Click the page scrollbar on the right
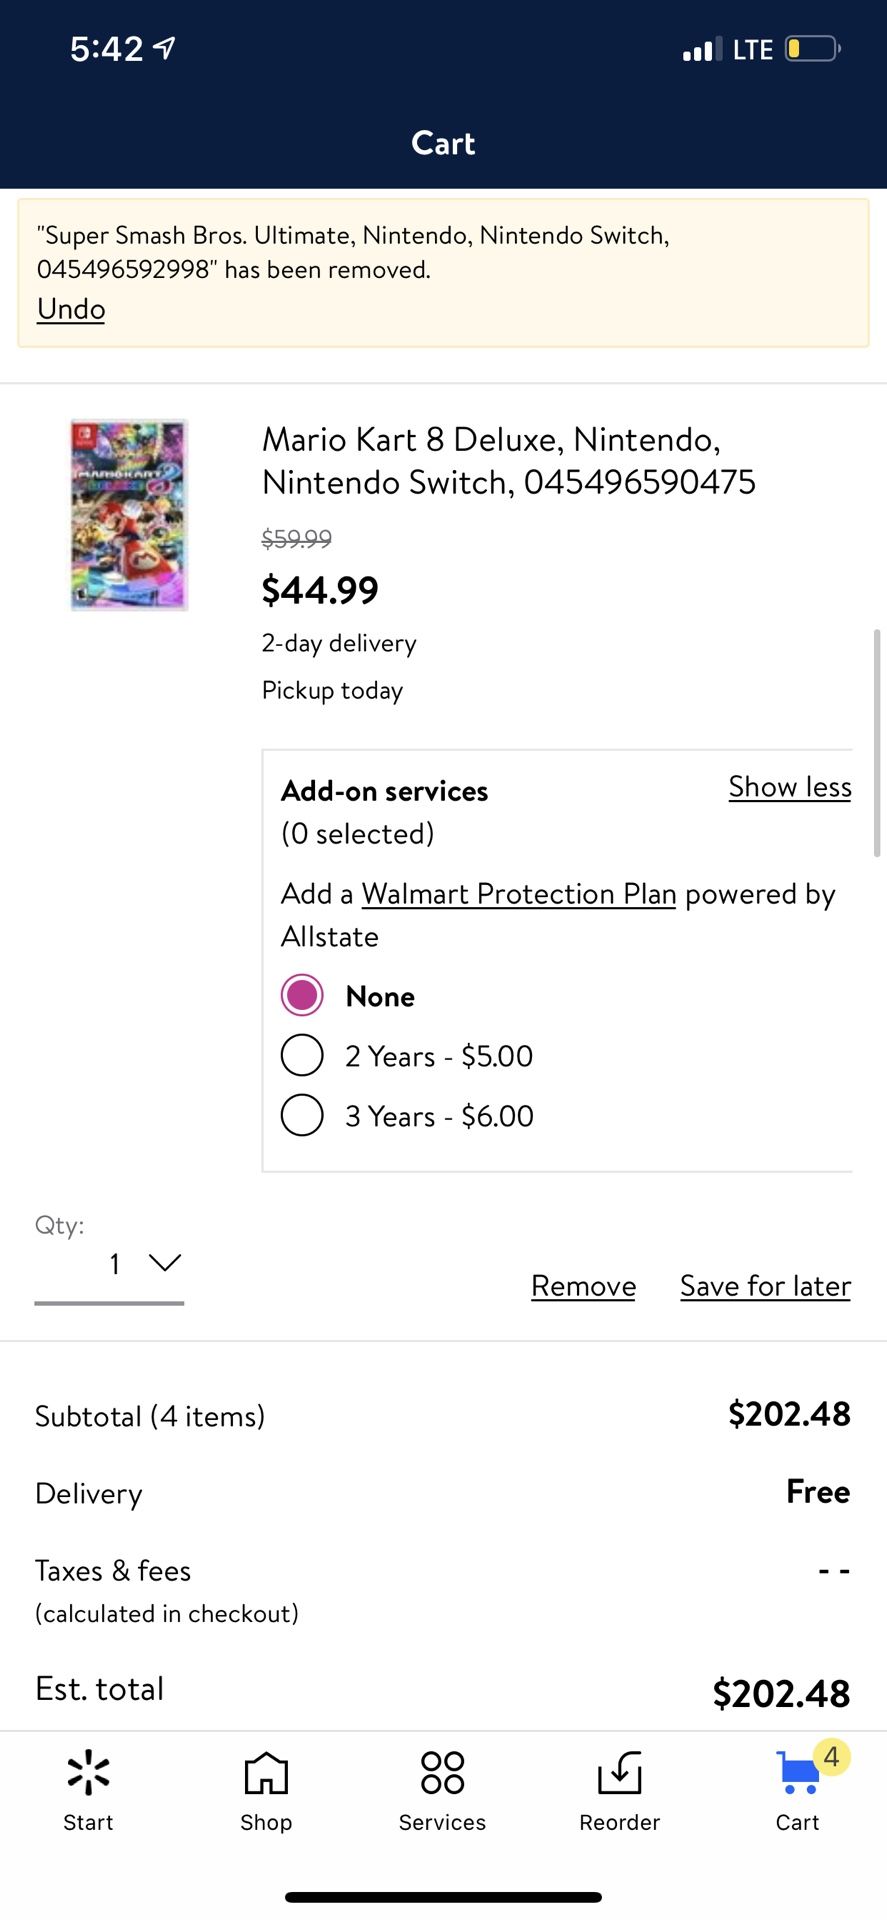 [x=877, y=743]
